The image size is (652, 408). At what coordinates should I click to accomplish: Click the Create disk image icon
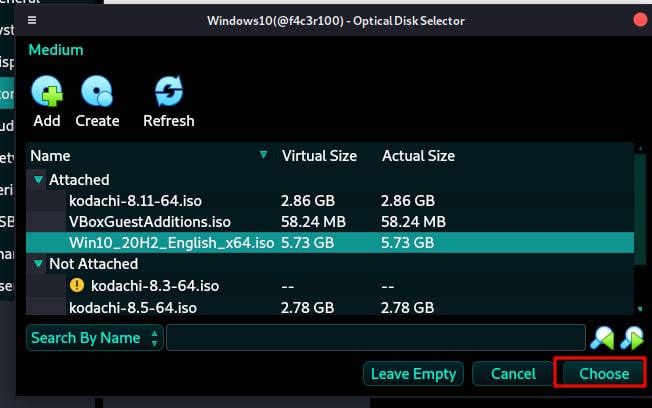97,93
